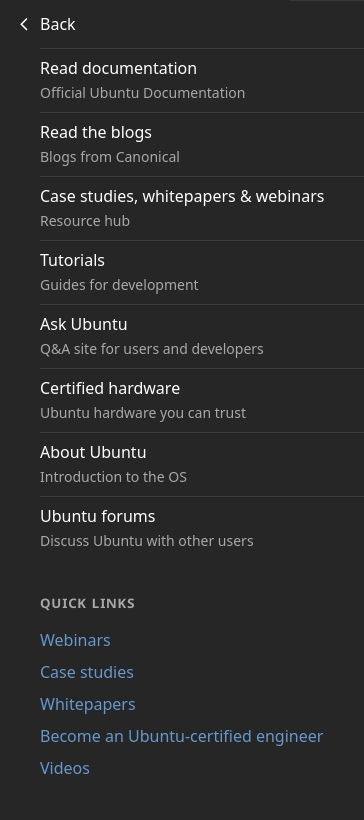Screen dimensions: 364x820
Task: Click 'Blogs from Canonical' subtitle
Action: pos(110,157)
